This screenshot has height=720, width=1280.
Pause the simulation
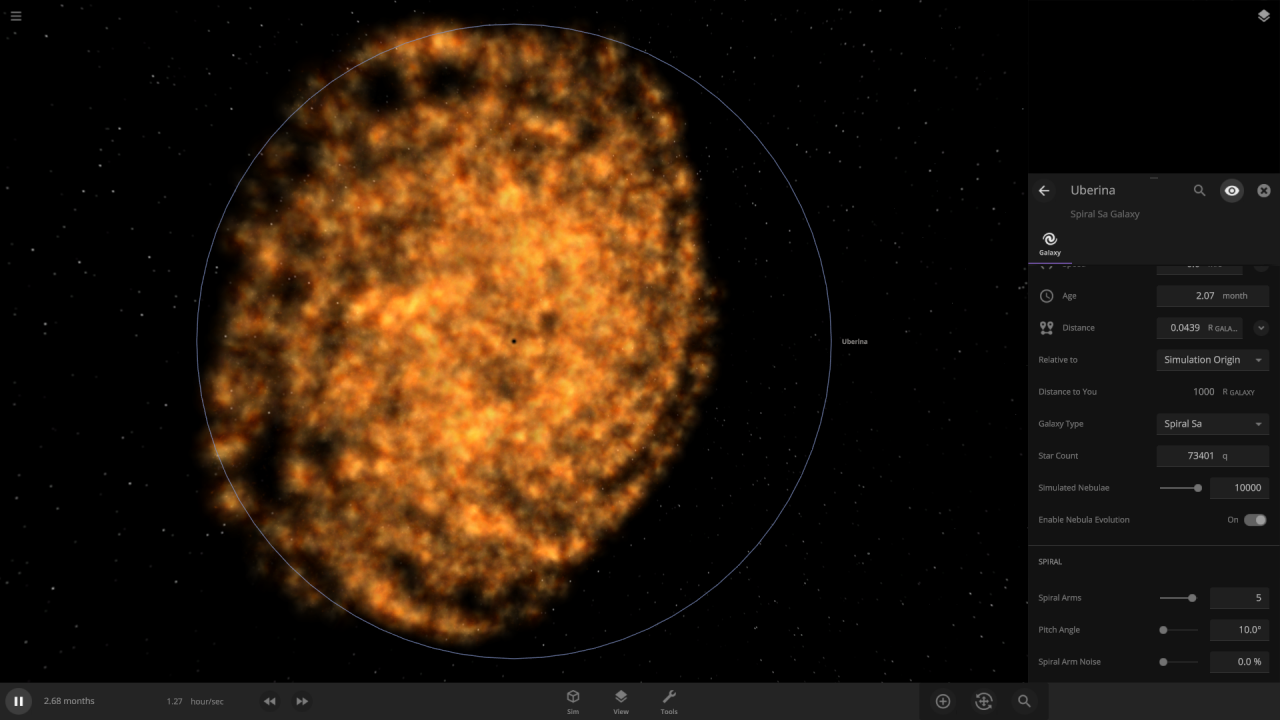pos(18,701)
